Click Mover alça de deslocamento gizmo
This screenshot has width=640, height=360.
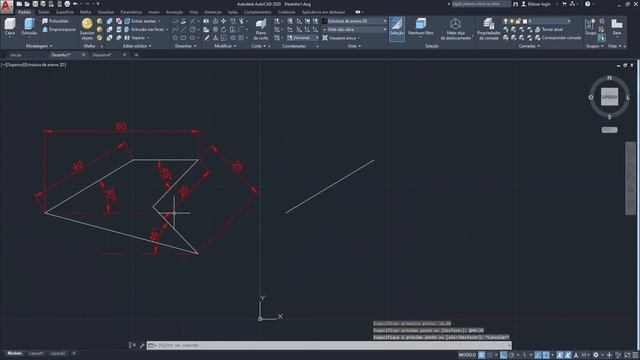click(456, 29)
